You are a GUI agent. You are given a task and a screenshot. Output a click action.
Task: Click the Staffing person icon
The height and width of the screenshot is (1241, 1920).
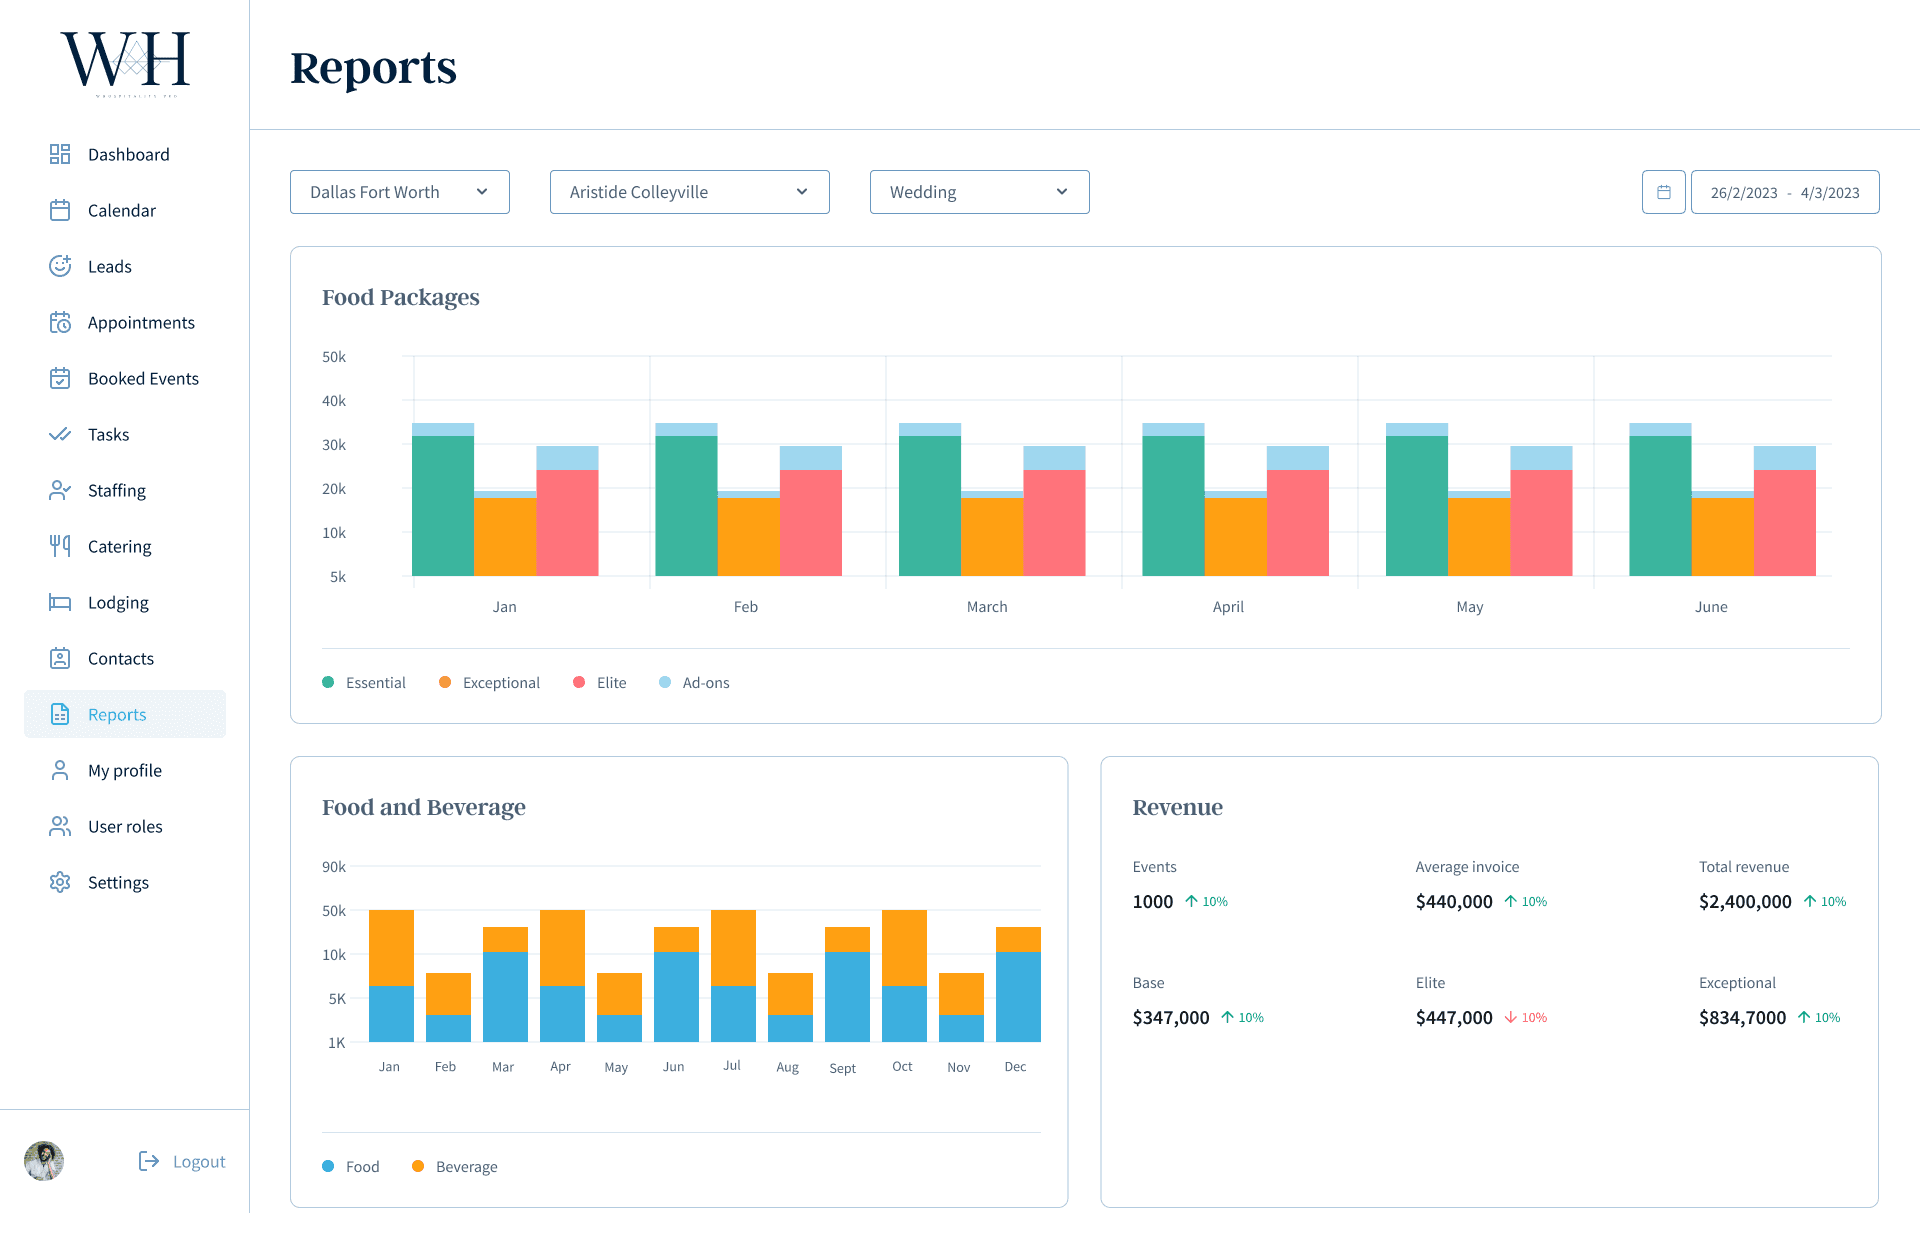(60, 490)
